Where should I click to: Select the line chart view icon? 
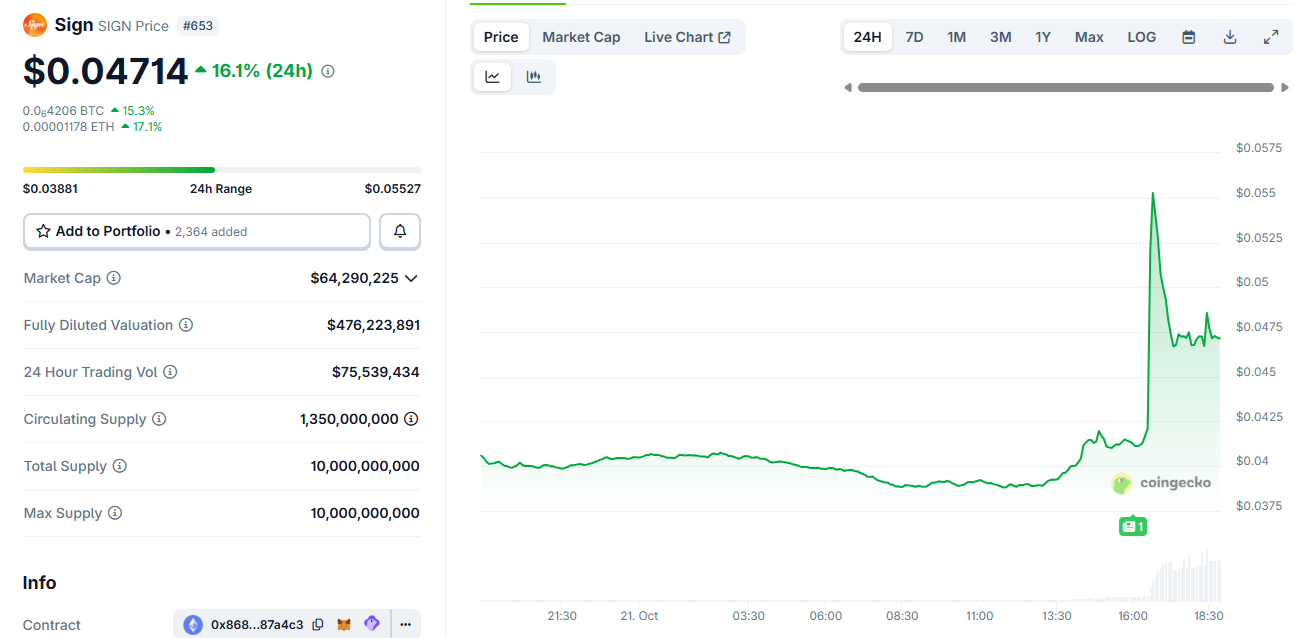[493, 77]
